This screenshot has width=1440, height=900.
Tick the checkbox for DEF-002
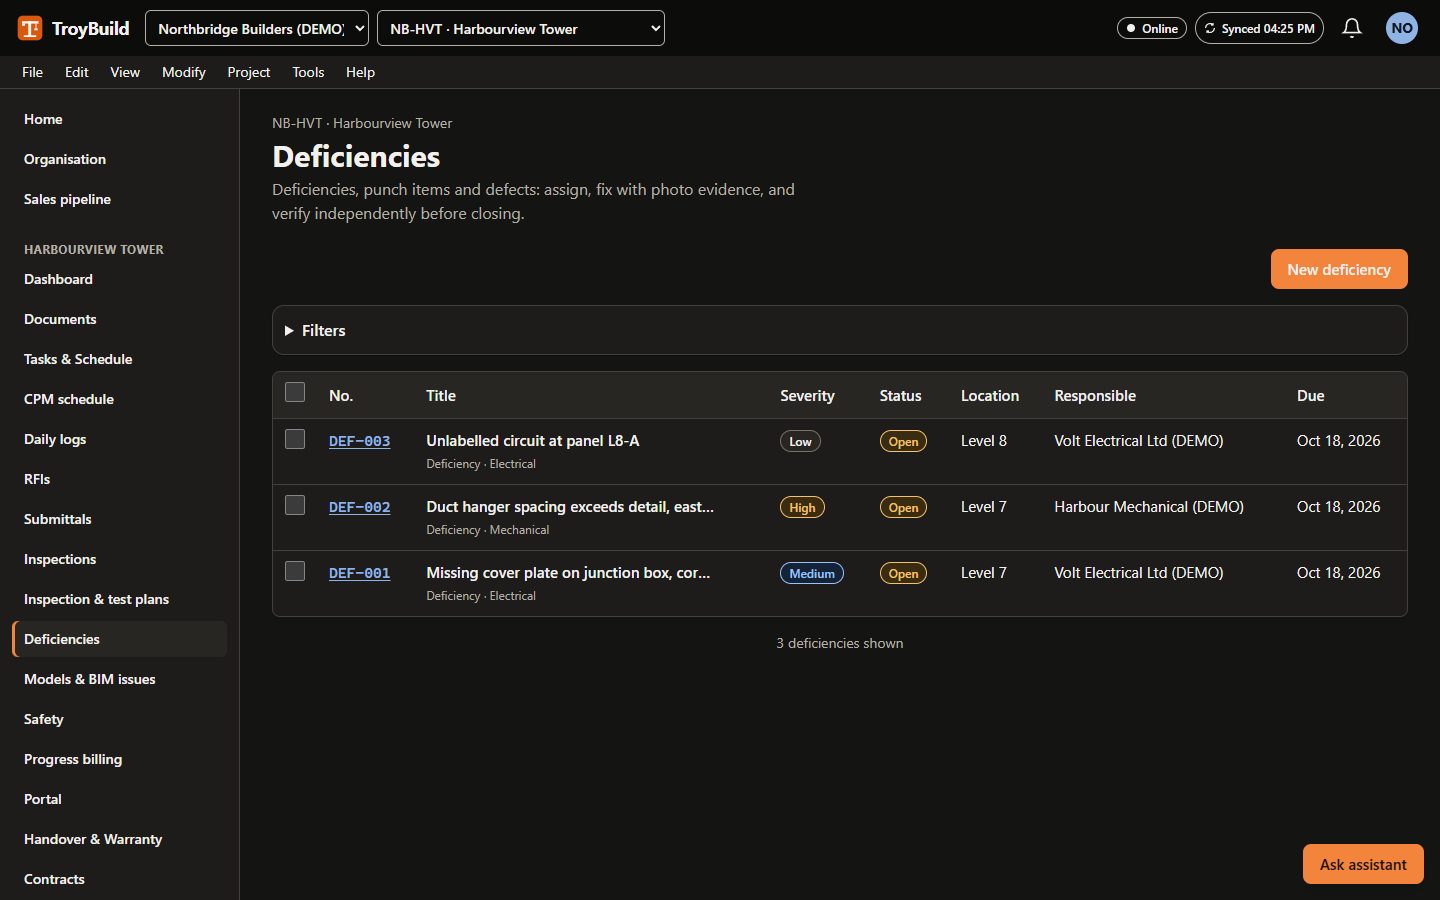coord(295,505)
